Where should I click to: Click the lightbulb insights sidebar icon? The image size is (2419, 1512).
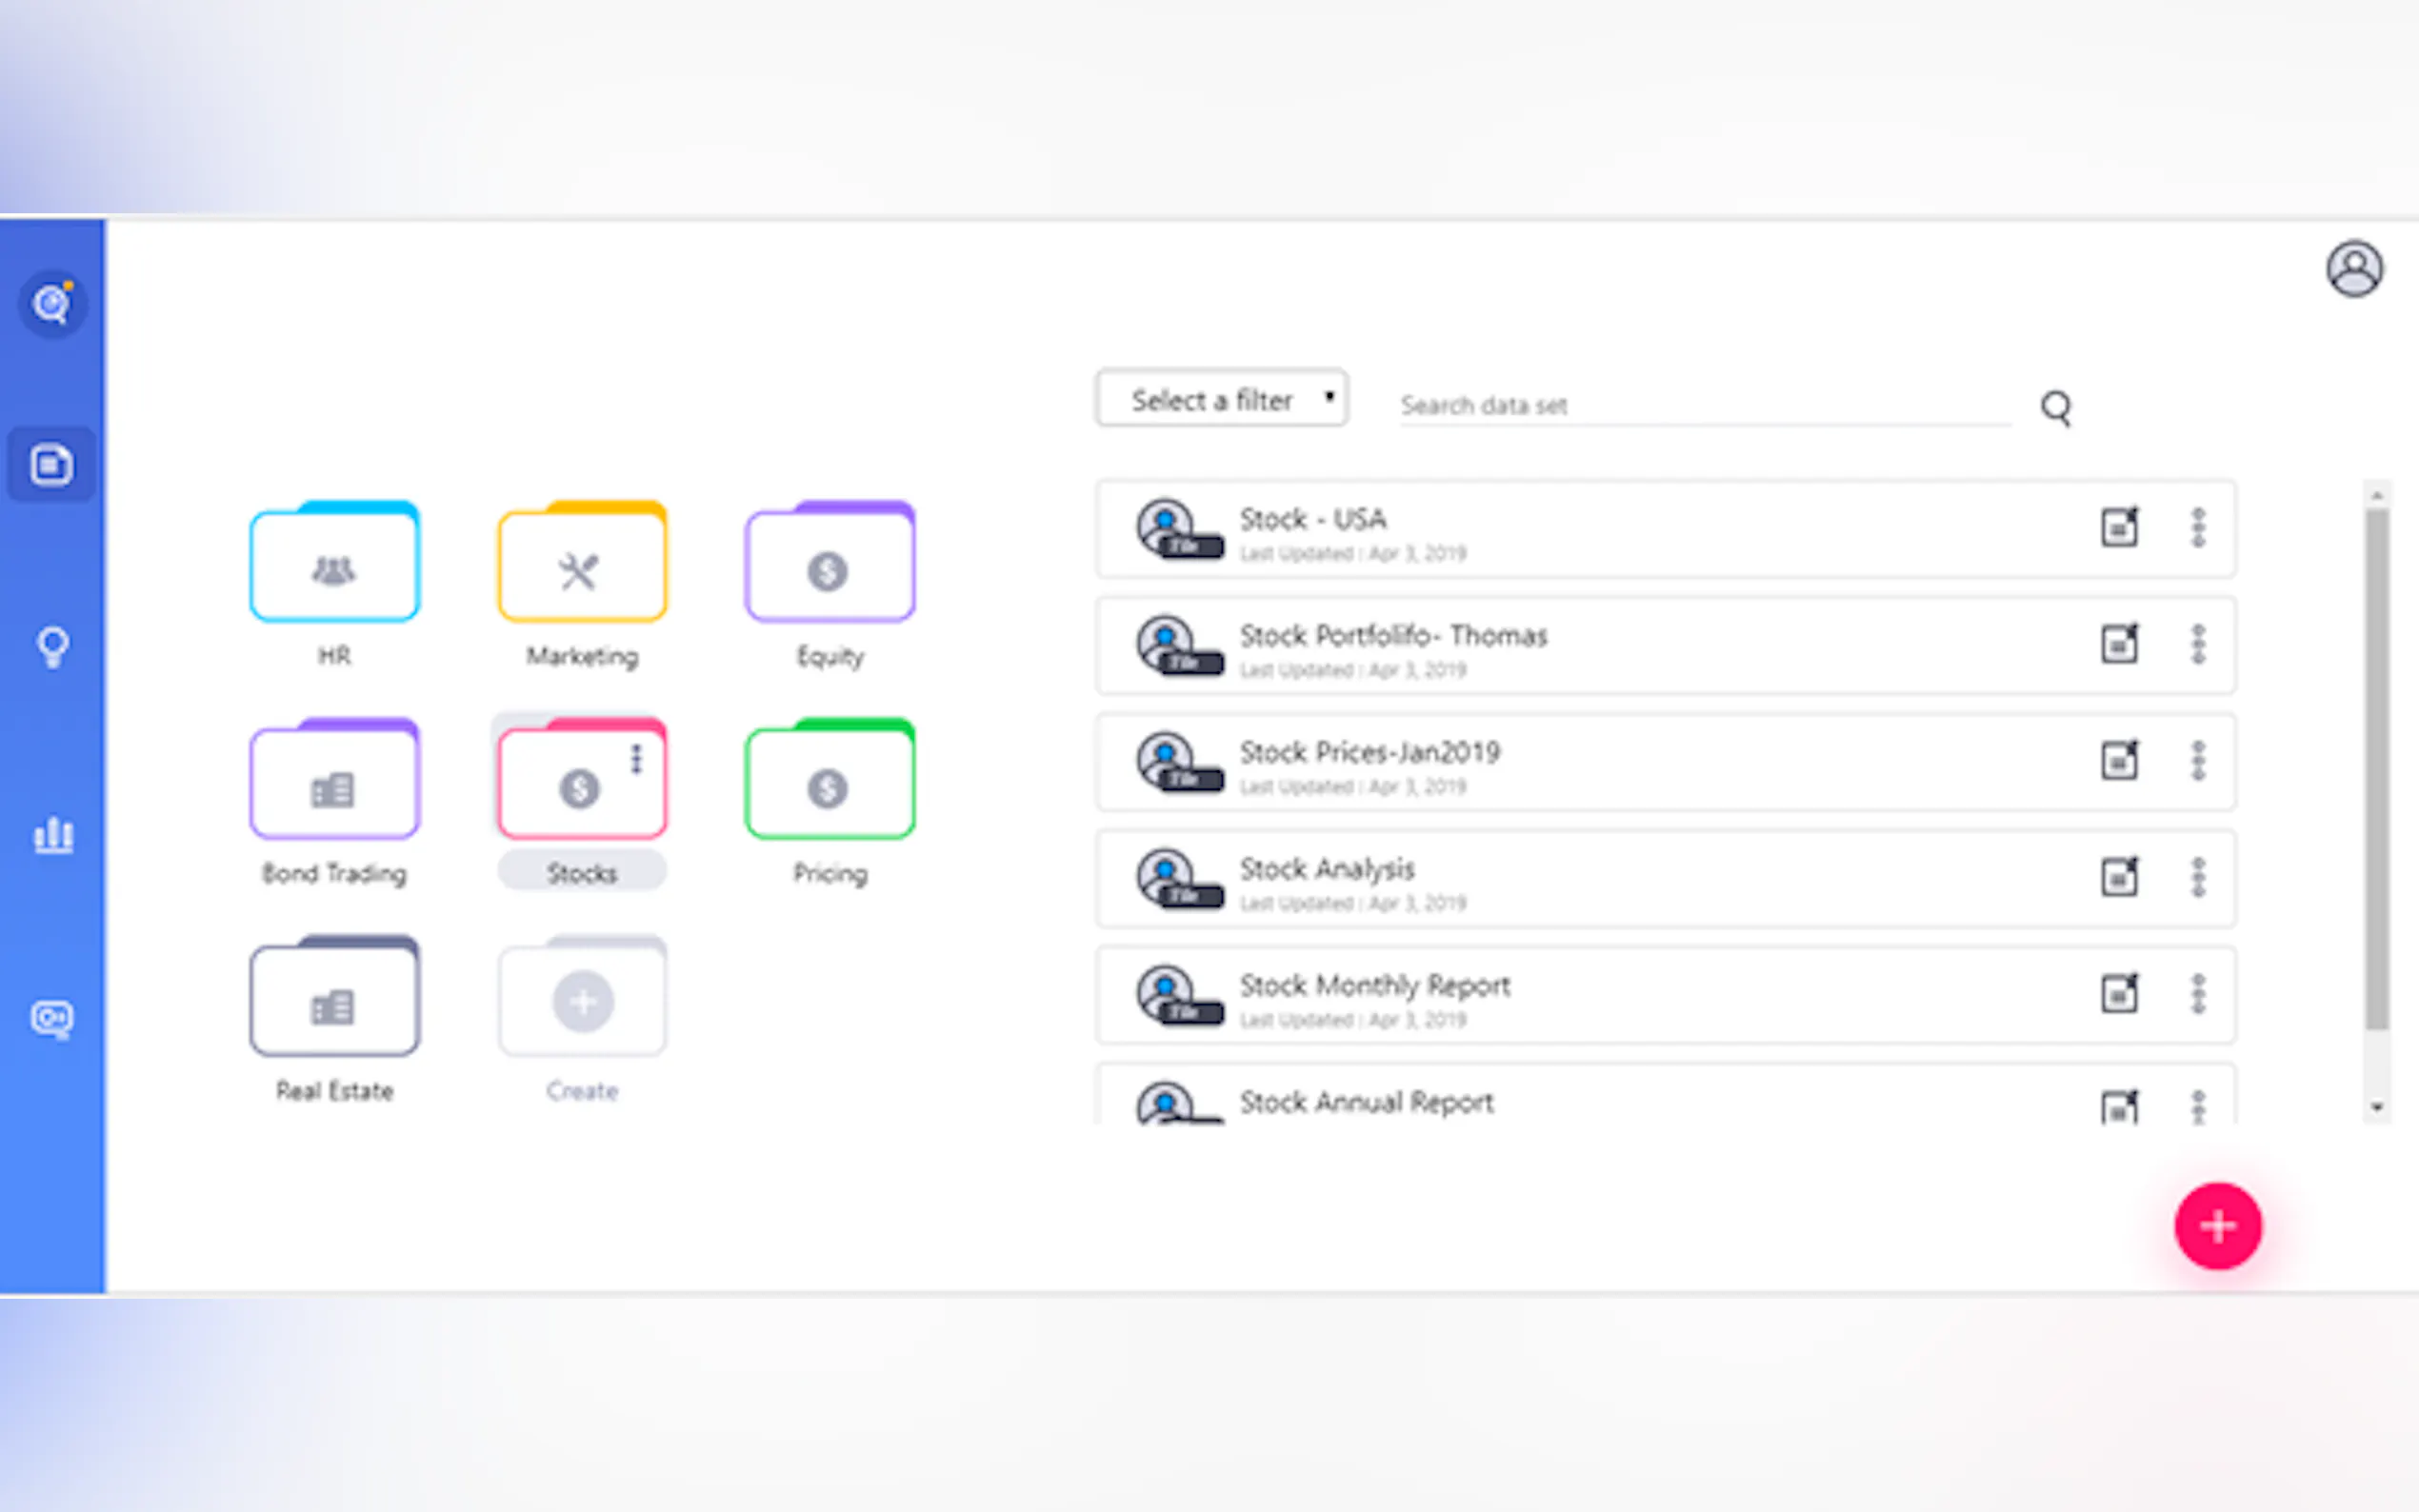[52, 646]
